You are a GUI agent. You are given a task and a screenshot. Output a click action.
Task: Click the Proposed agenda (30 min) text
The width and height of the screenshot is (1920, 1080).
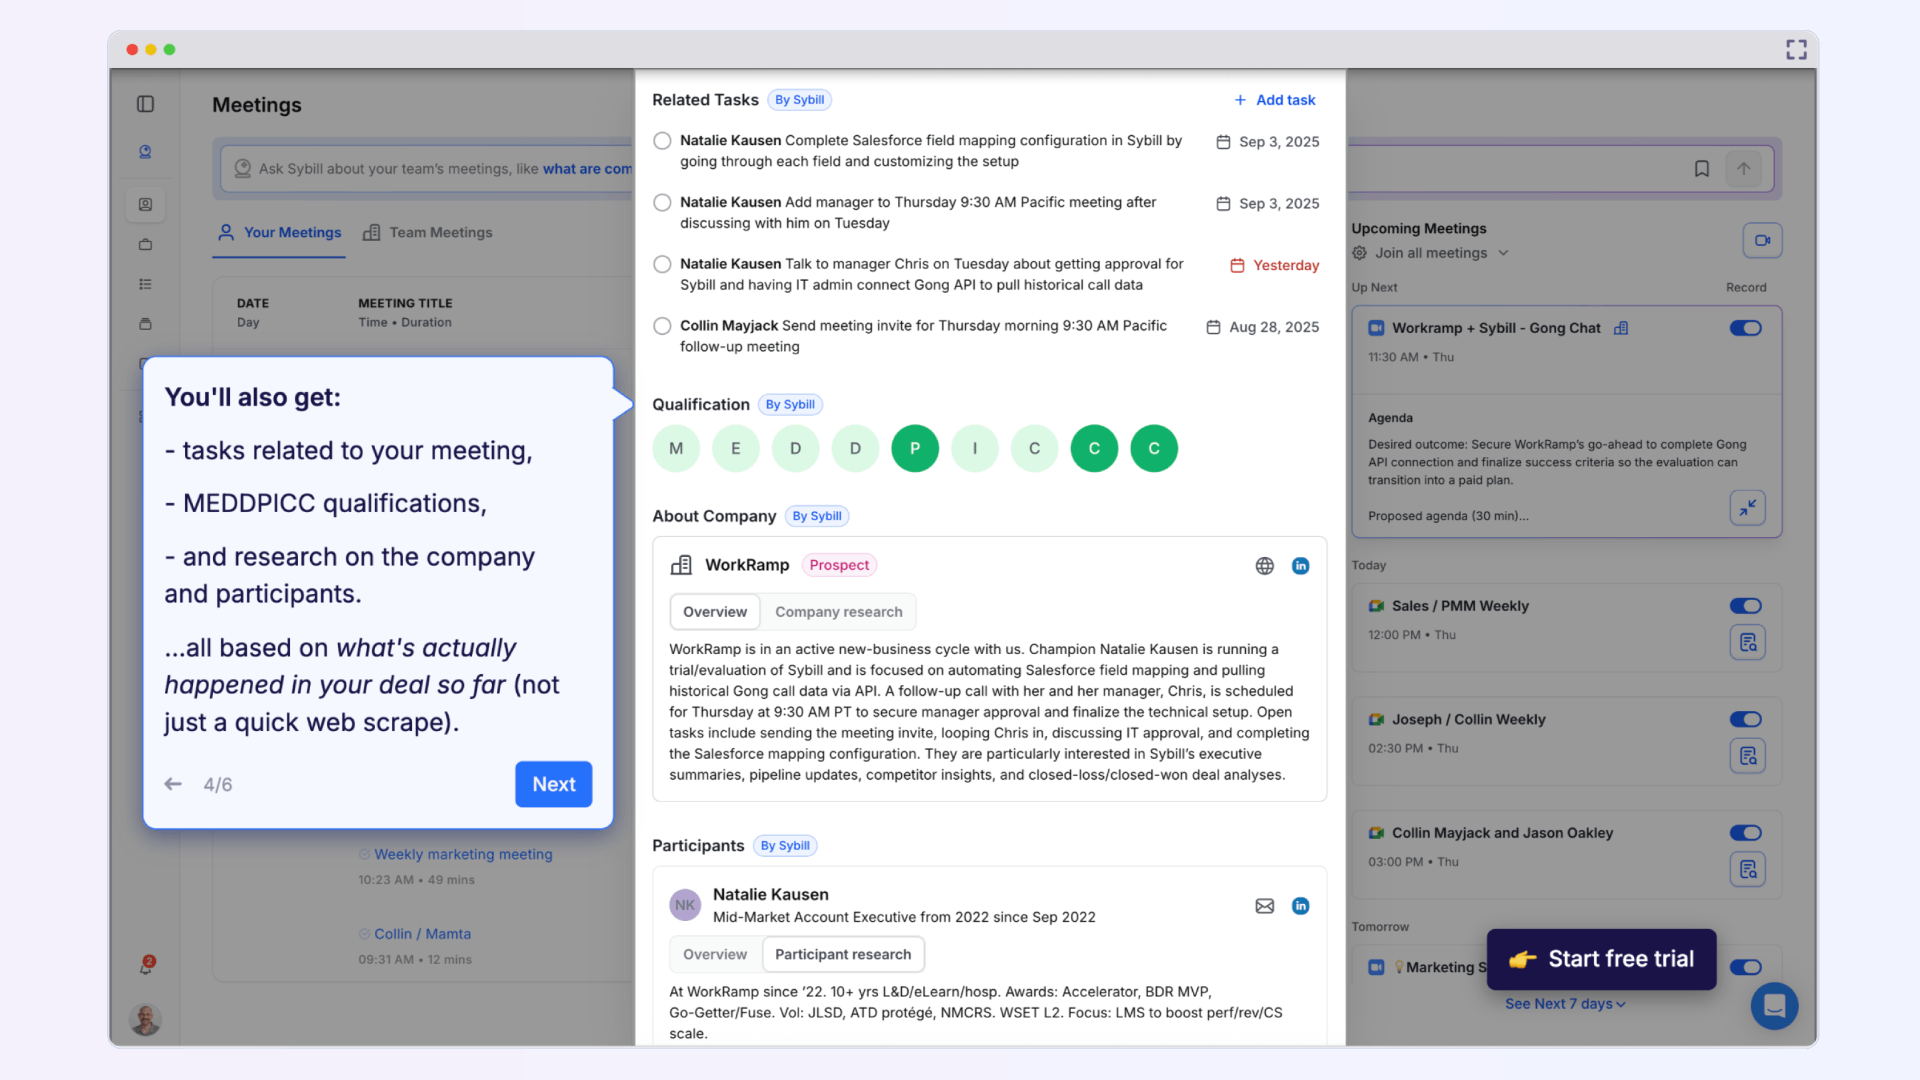1448,516
